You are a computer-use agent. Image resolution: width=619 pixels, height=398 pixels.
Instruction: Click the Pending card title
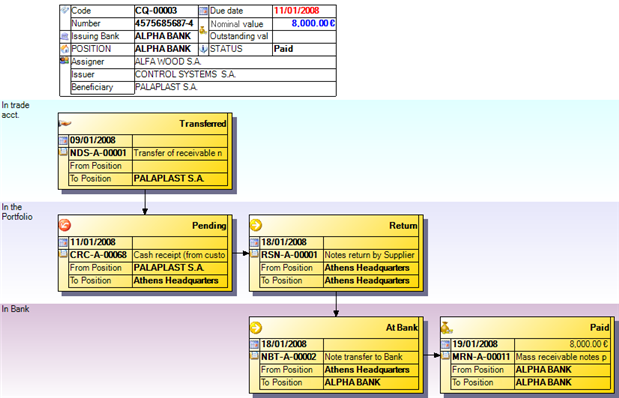click(209, 225)
